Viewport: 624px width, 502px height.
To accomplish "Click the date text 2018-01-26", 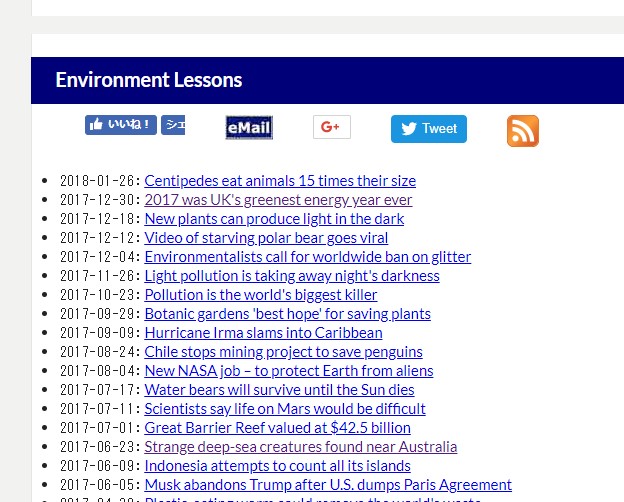I will point(97,181).
